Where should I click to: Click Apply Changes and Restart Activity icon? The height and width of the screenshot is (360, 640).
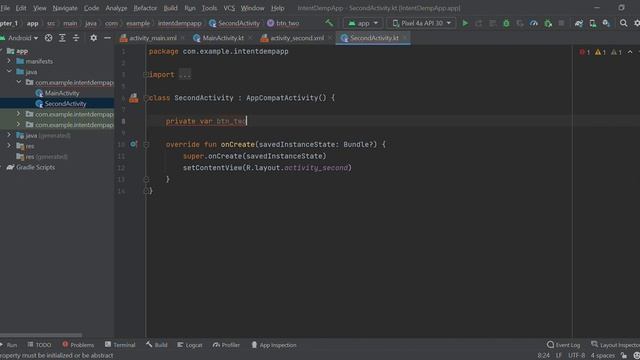click(x=479, y=23)
